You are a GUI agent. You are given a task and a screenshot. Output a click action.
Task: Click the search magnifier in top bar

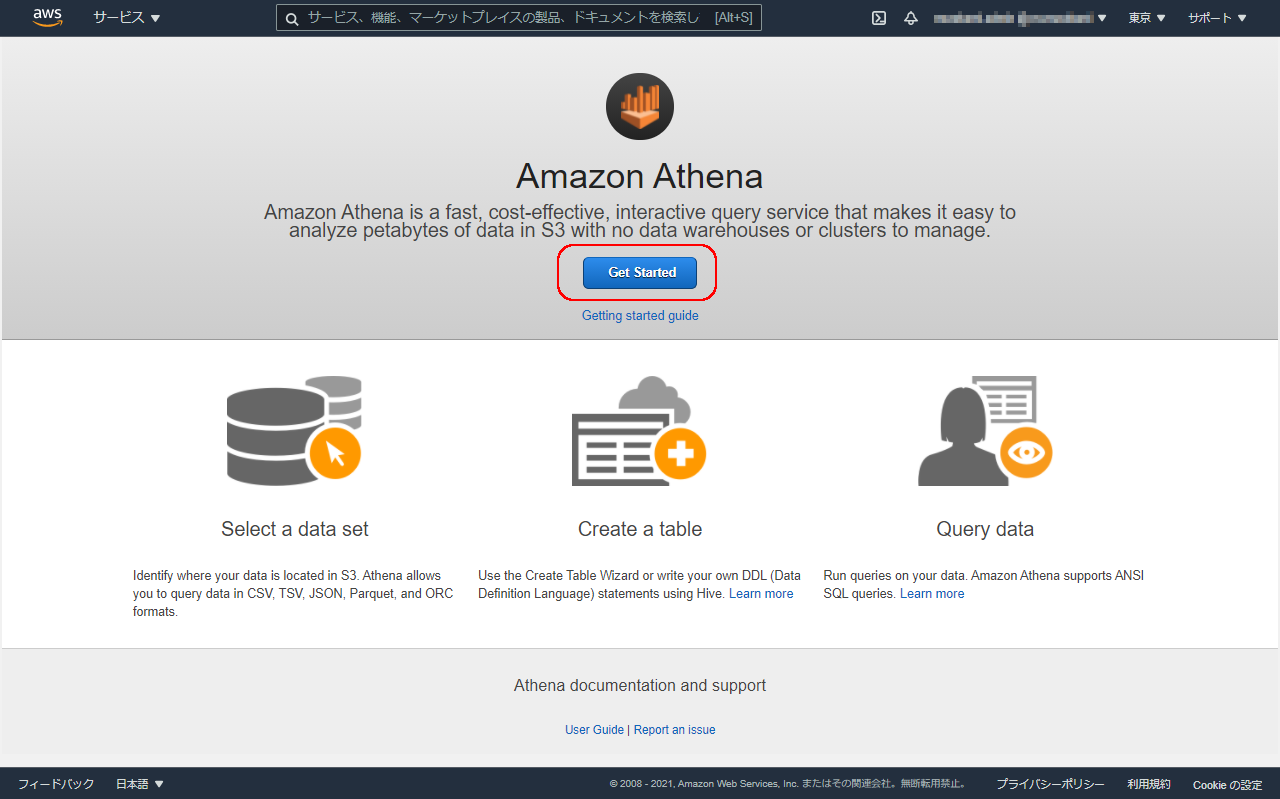click(291, 18)
